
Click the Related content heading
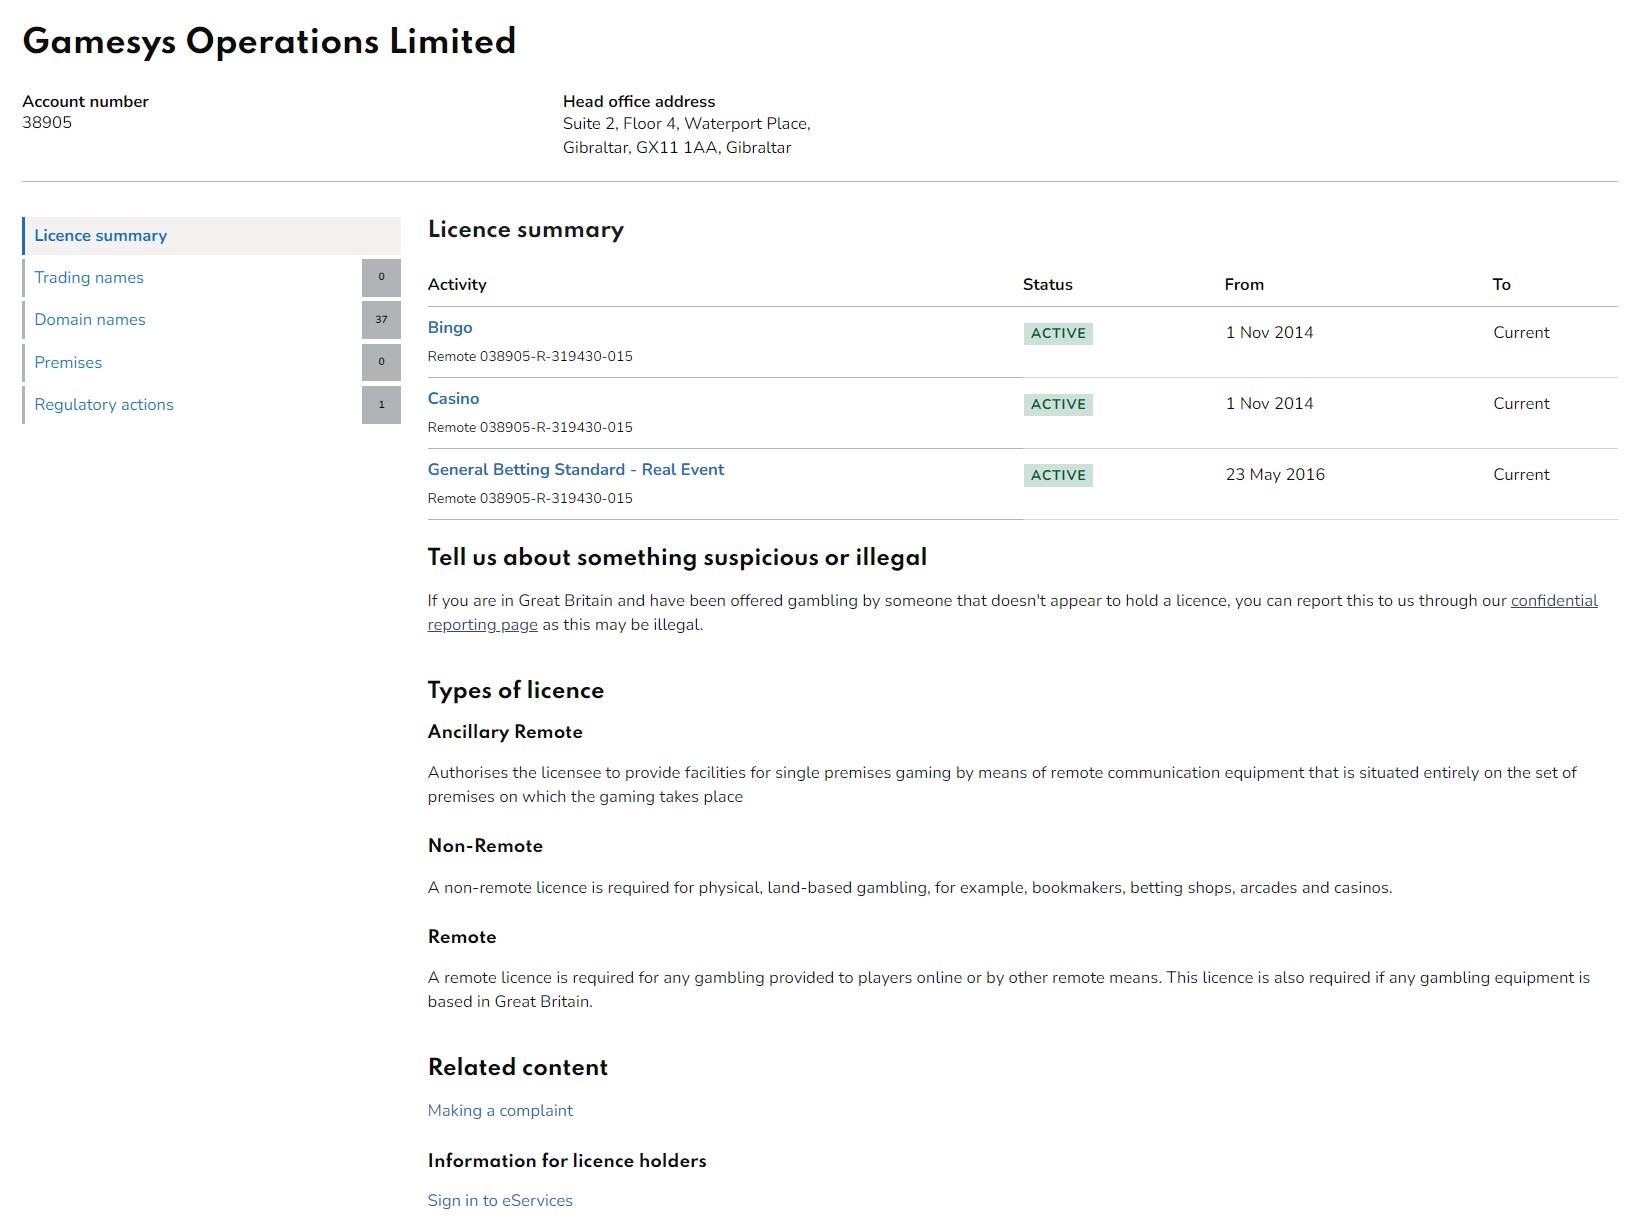pyautogui.click(x=518, y=1068)
